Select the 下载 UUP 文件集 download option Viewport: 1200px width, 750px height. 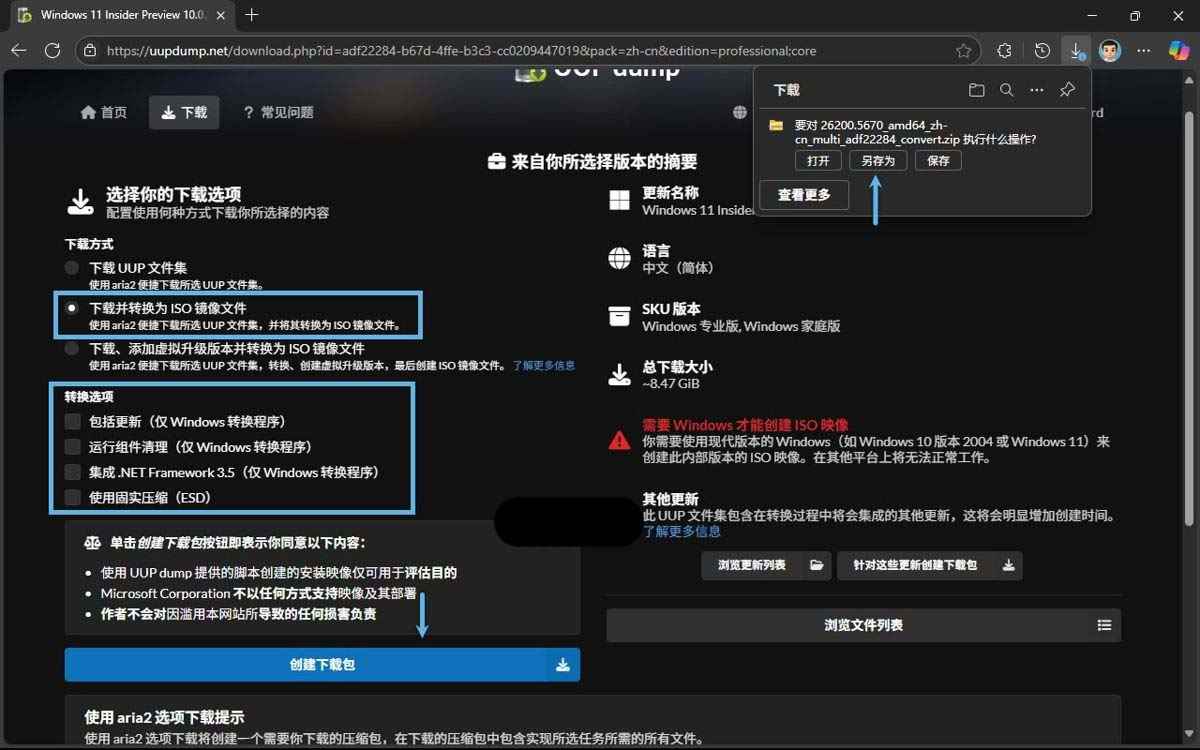click(71, 267)
